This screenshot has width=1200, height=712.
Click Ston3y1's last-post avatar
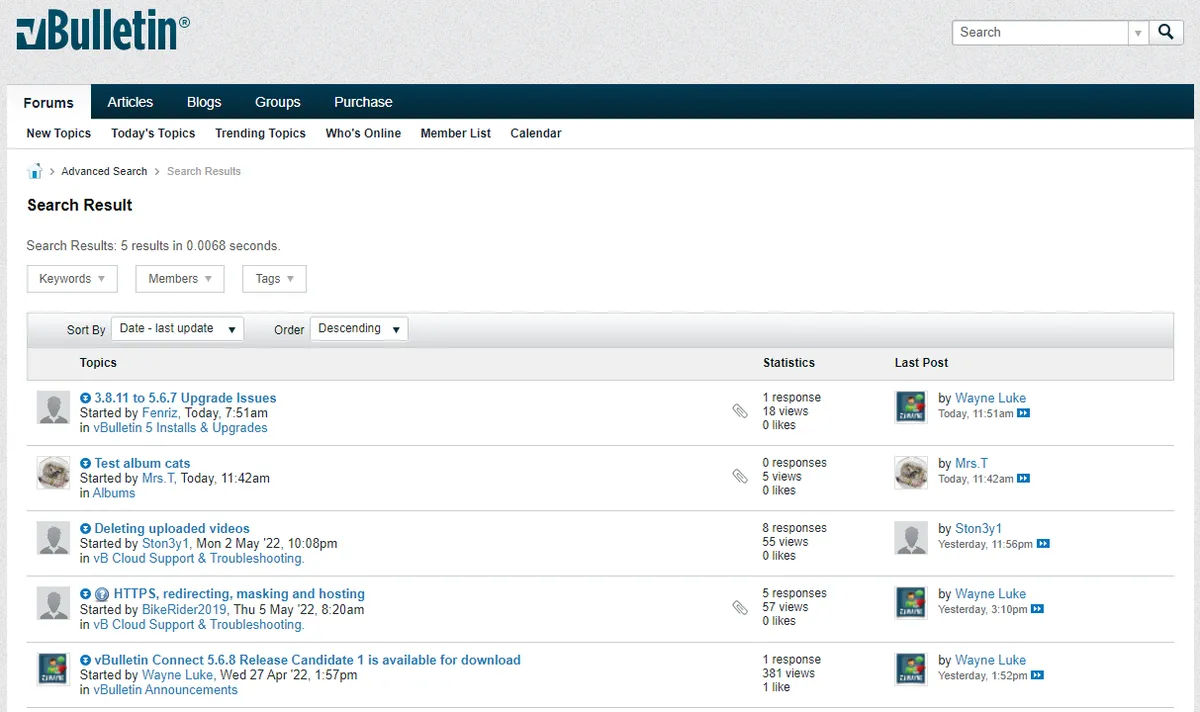pyautogui.click(x=911, y=538)
